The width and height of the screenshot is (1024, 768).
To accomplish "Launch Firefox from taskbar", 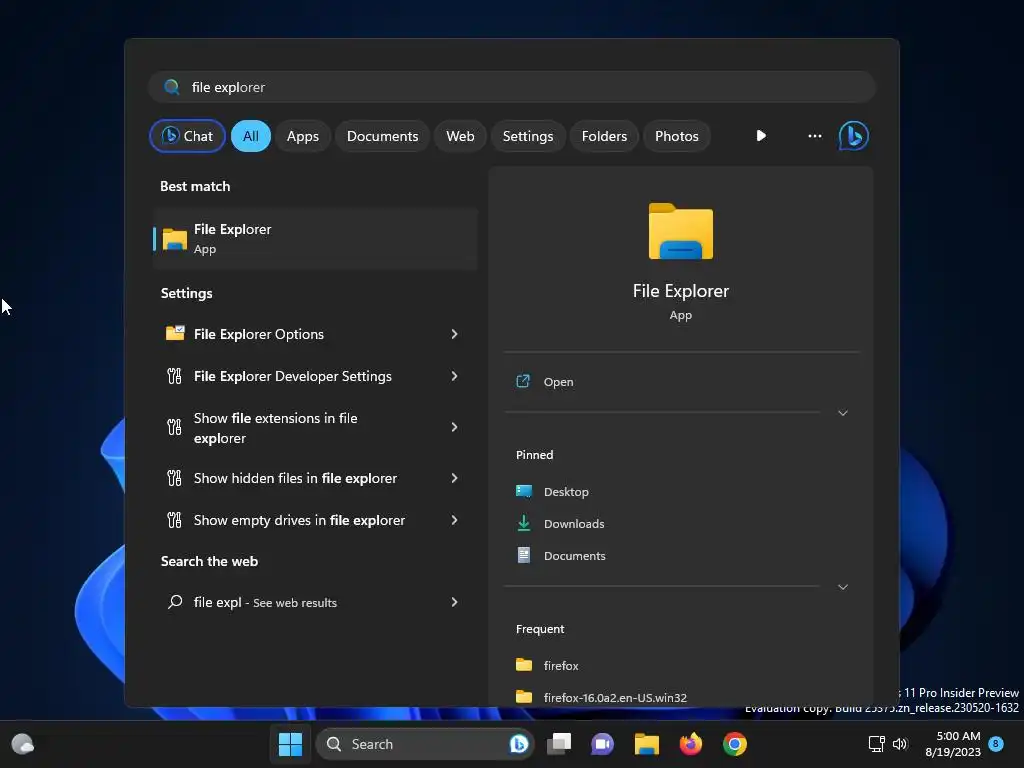I will coord(691,744).
